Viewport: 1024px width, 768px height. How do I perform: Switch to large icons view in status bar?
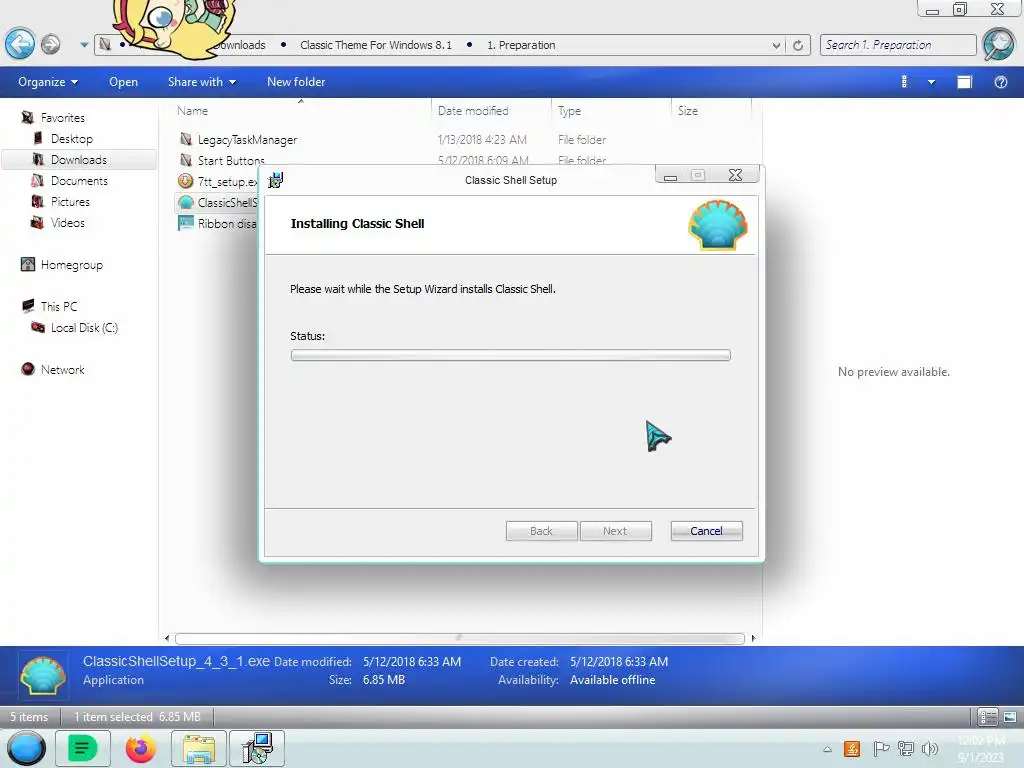[1010, 717]
